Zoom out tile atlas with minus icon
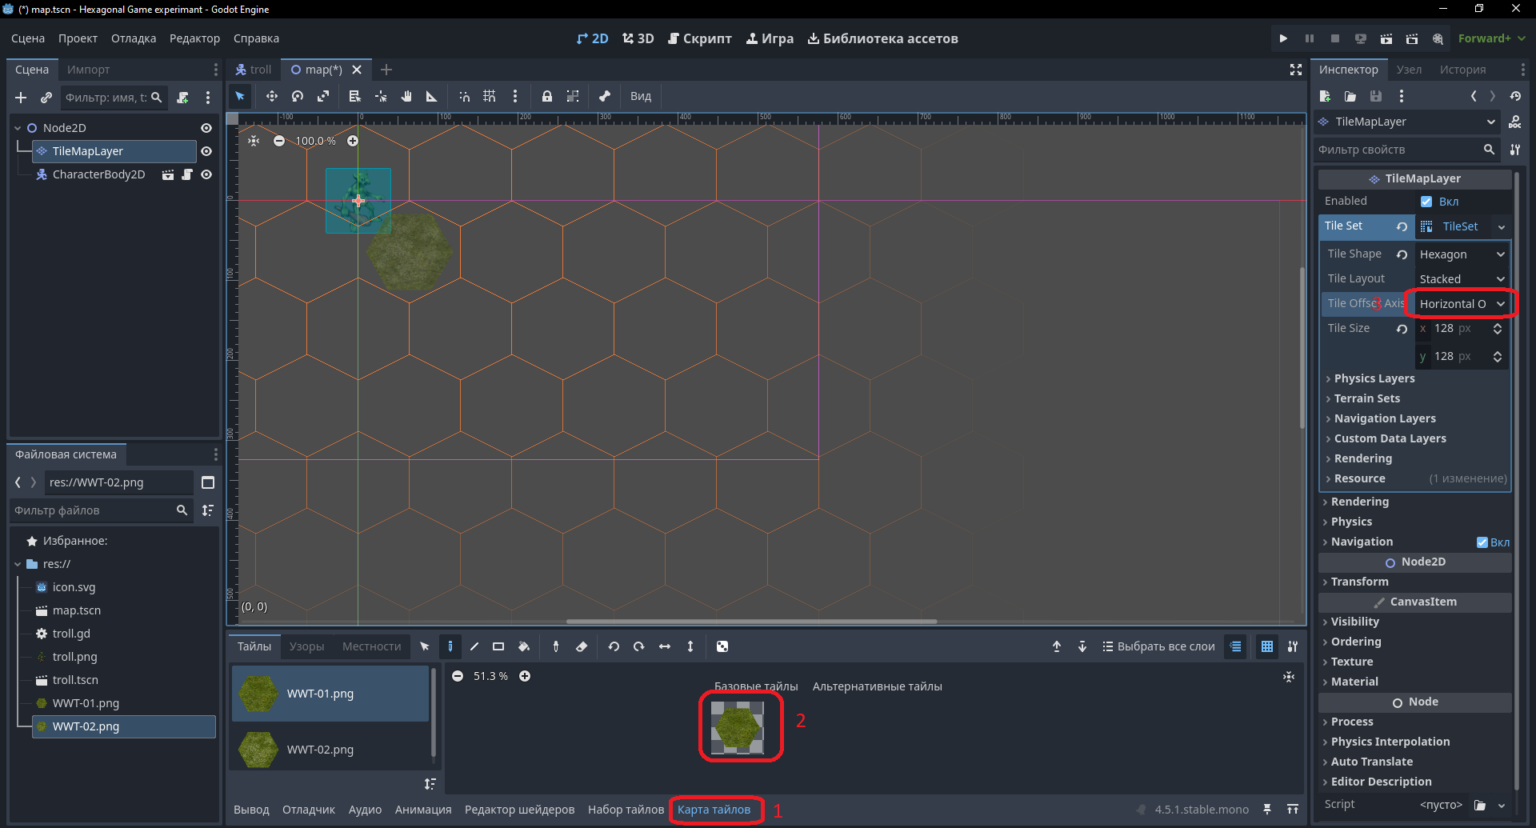The image size is (1536, 828). (457, 676)
